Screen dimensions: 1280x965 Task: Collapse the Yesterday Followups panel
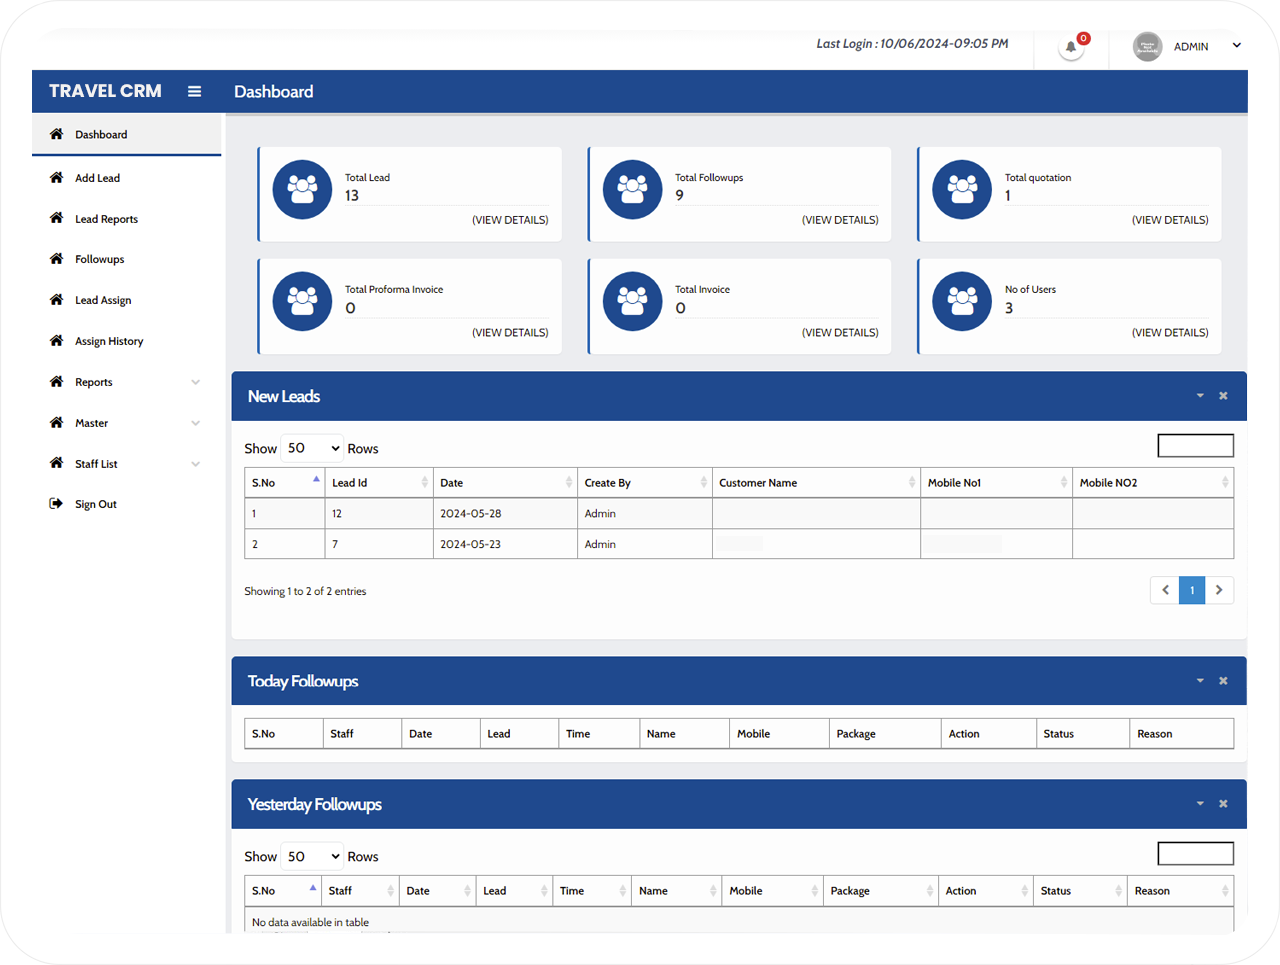1200,804
